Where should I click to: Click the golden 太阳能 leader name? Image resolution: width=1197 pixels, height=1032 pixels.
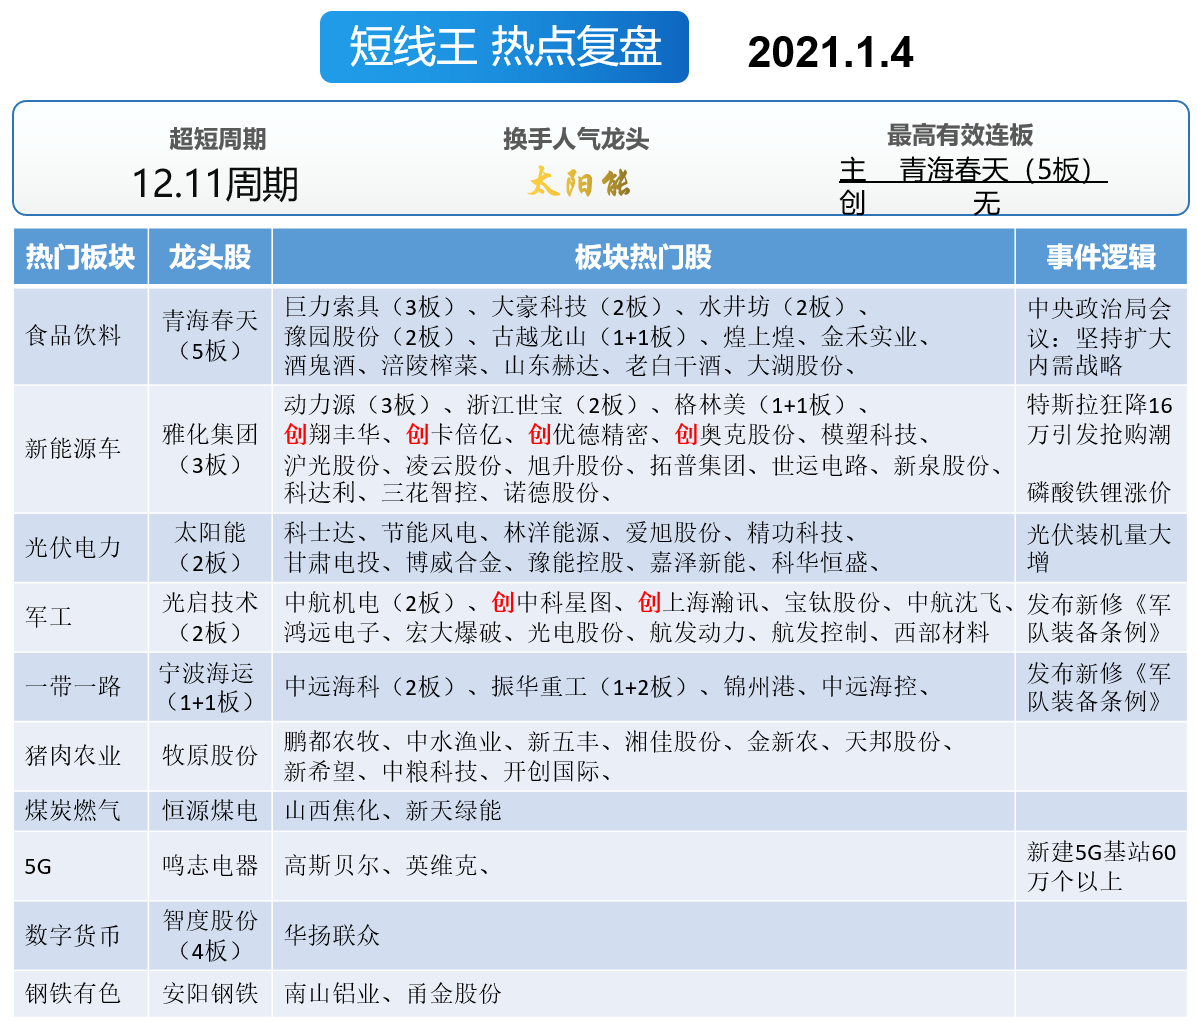[x=579, y=183]
